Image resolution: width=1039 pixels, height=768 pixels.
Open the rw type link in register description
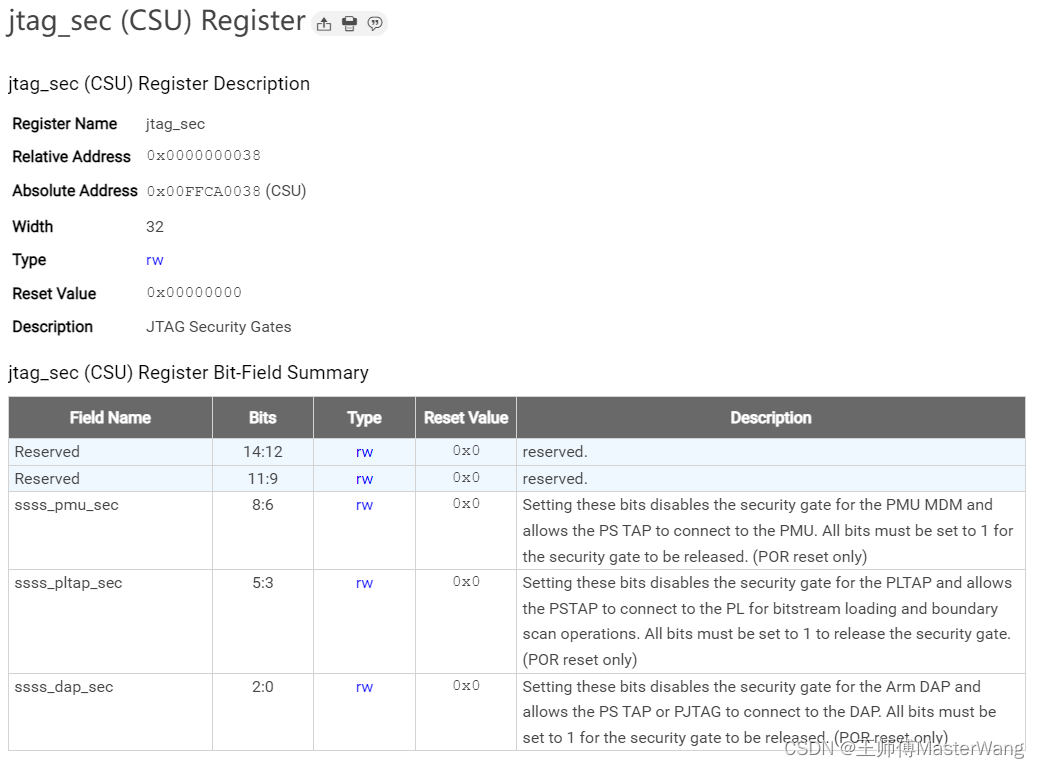[x=154, y=259]
